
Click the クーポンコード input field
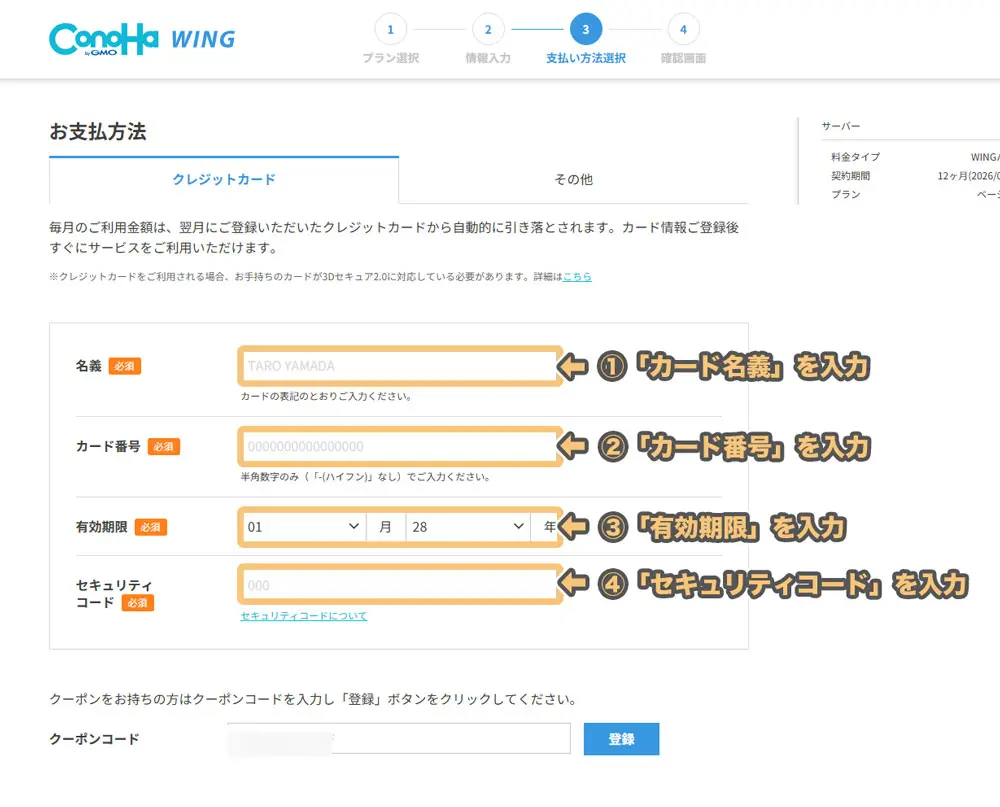tap(398, 738)
